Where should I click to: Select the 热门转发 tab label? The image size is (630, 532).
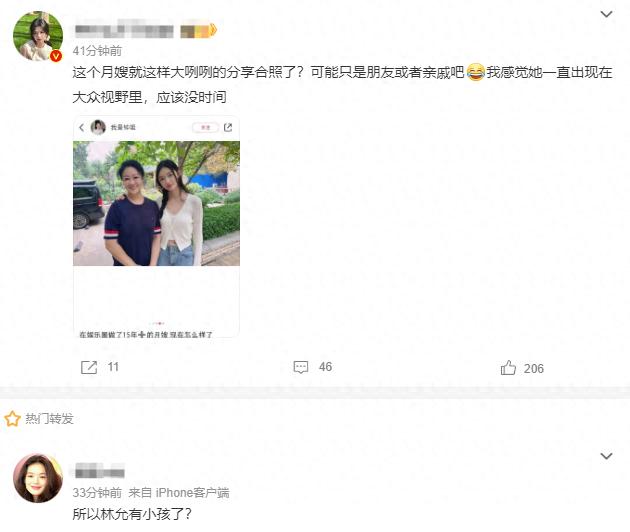pyautogui.click(x=49, y=419)
